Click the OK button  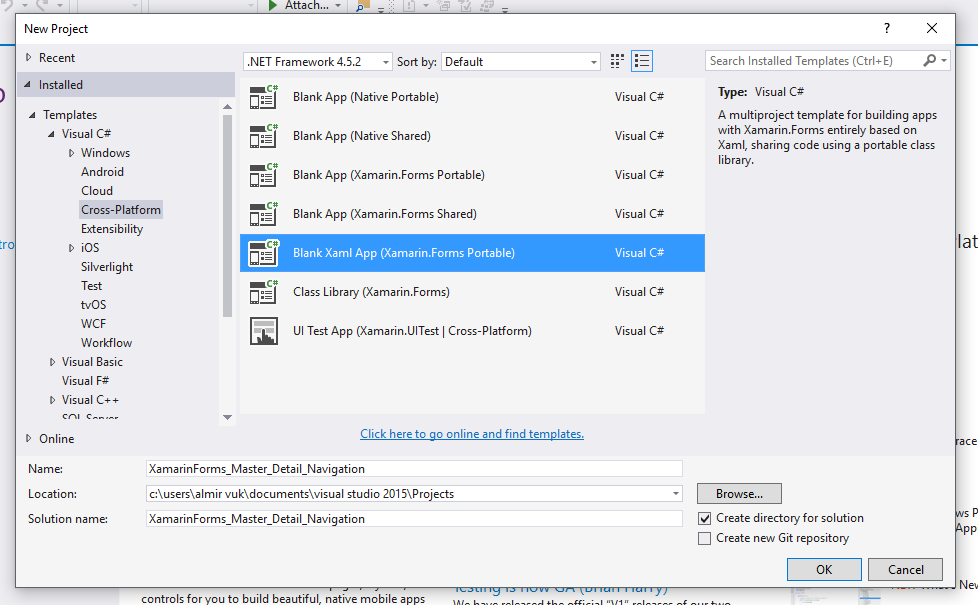coord(824,569)
